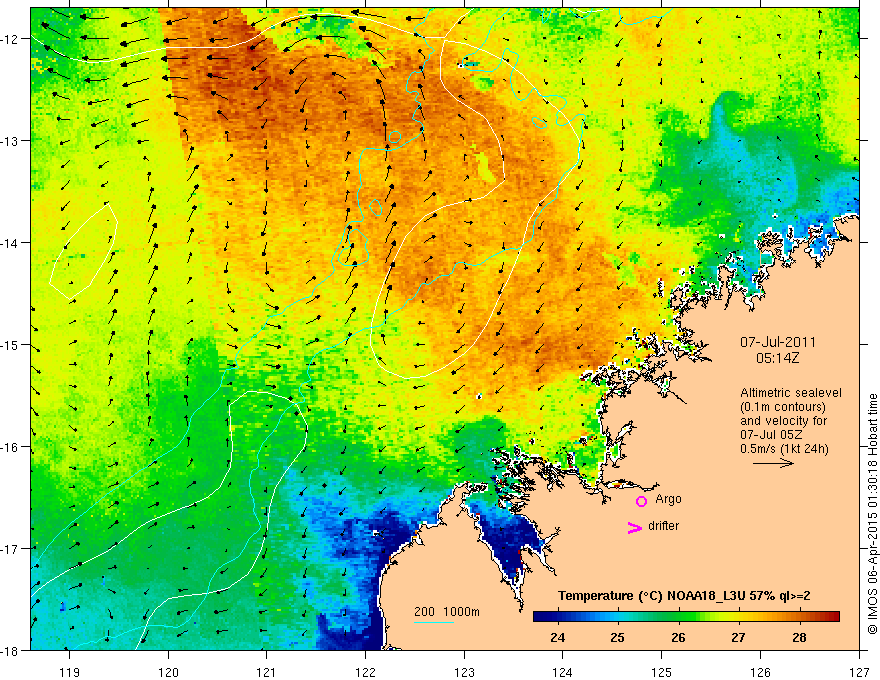Viewport: 880px width, 680px height.
Task: Click the latitude axis label -13
Action: point(11,141)
